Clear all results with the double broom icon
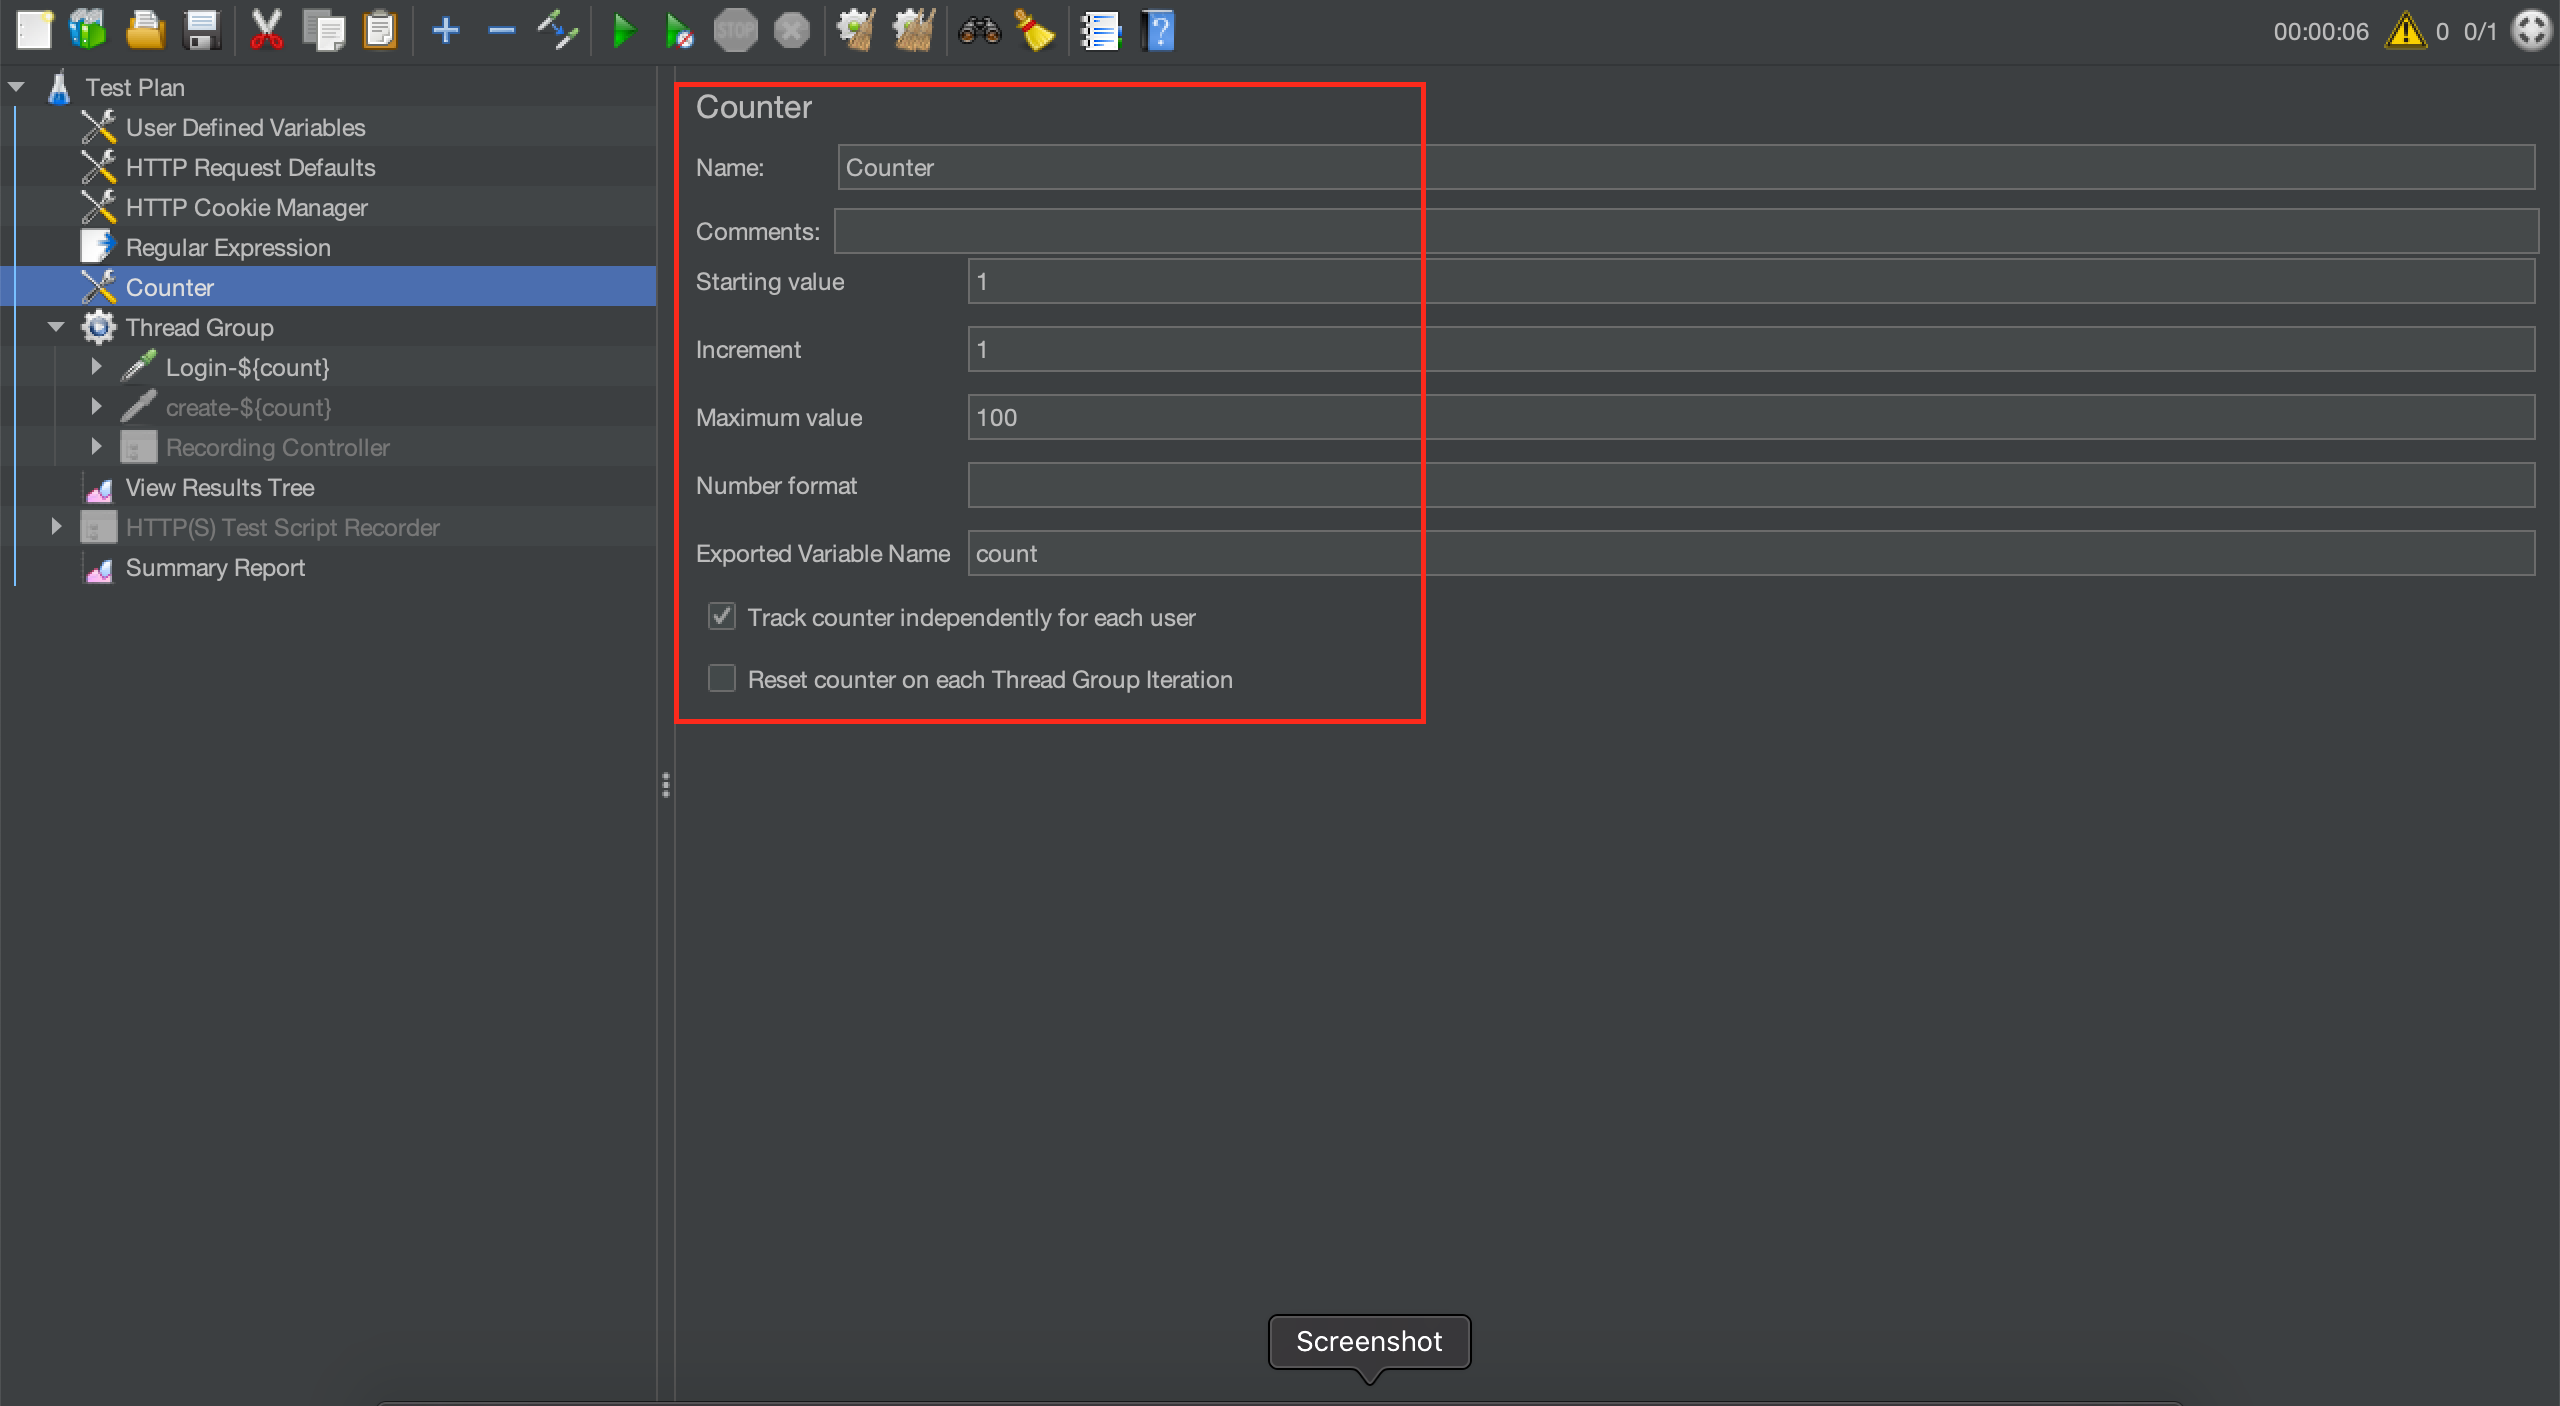Screen dimensions: 2560x1406 [x=912, y=30]
